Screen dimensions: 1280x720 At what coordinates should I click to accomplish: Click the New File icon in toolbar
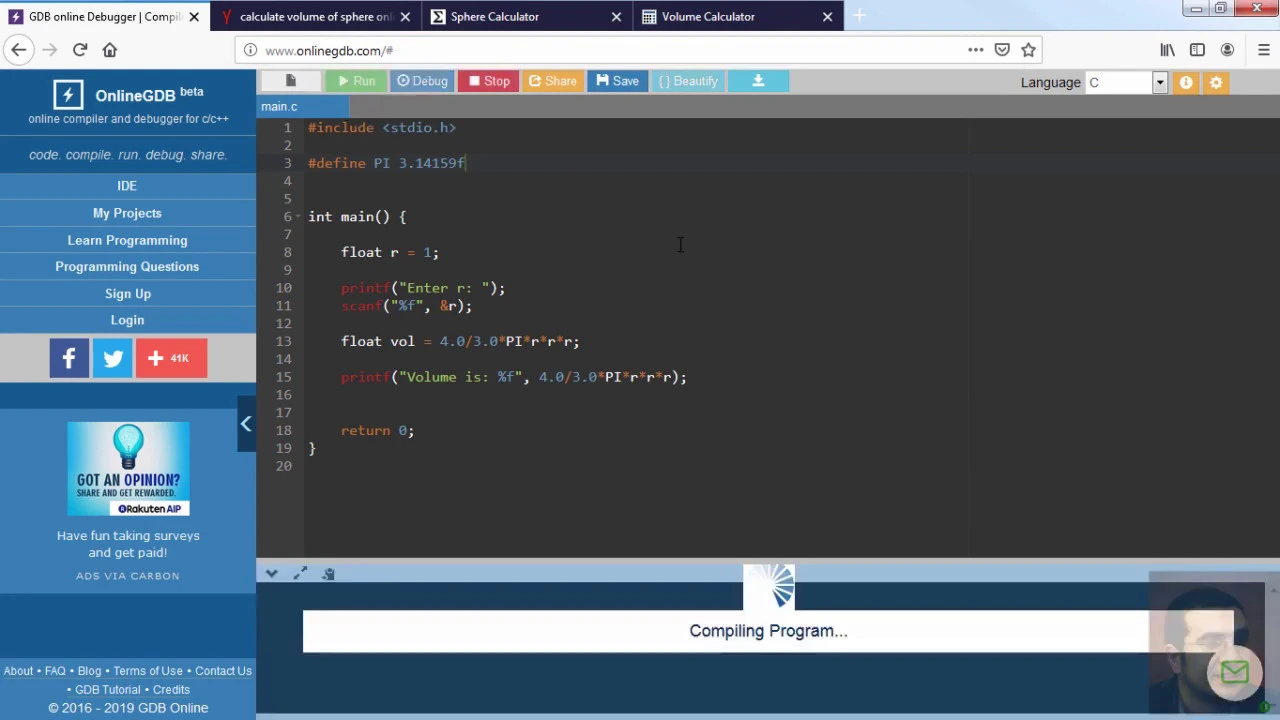pyautogui.click(x=291, y=81)
